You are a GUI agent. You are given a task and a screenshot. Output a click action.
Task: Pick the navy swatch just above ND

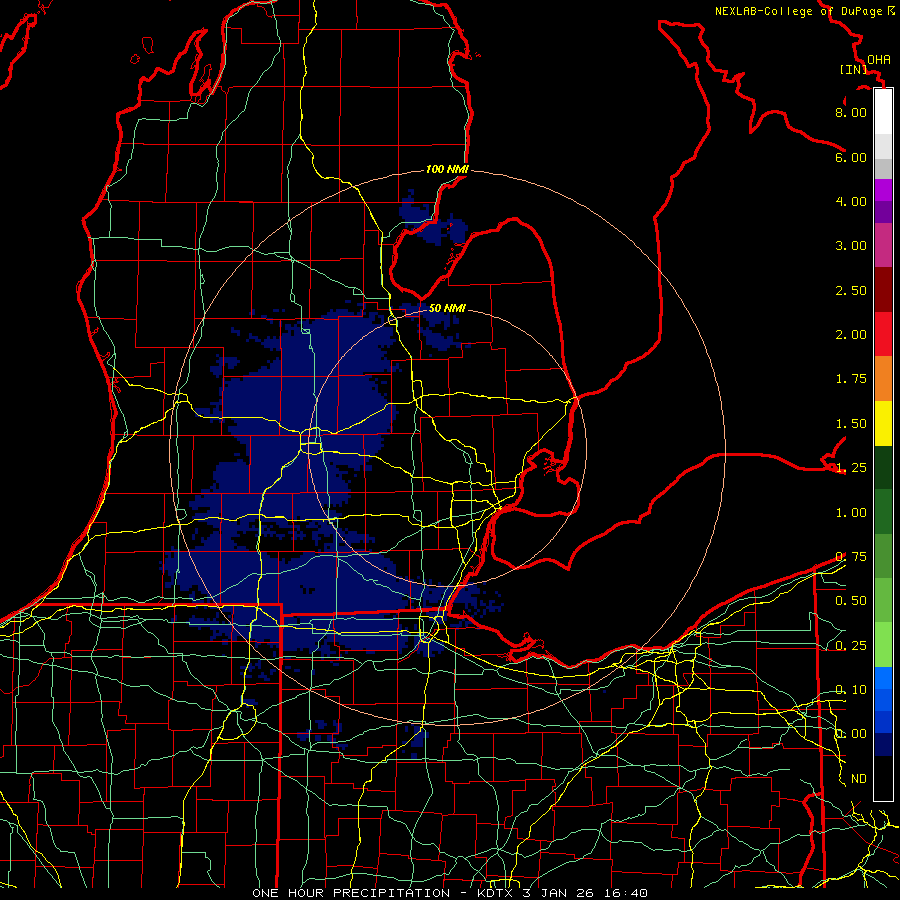click(x=883, y=744)
